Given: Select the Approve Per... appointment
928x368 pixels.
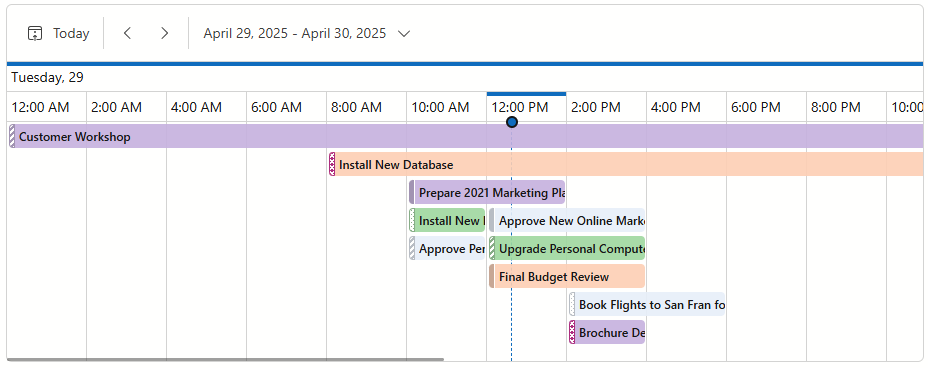Looking at the screenshot, I should point(447,248).
